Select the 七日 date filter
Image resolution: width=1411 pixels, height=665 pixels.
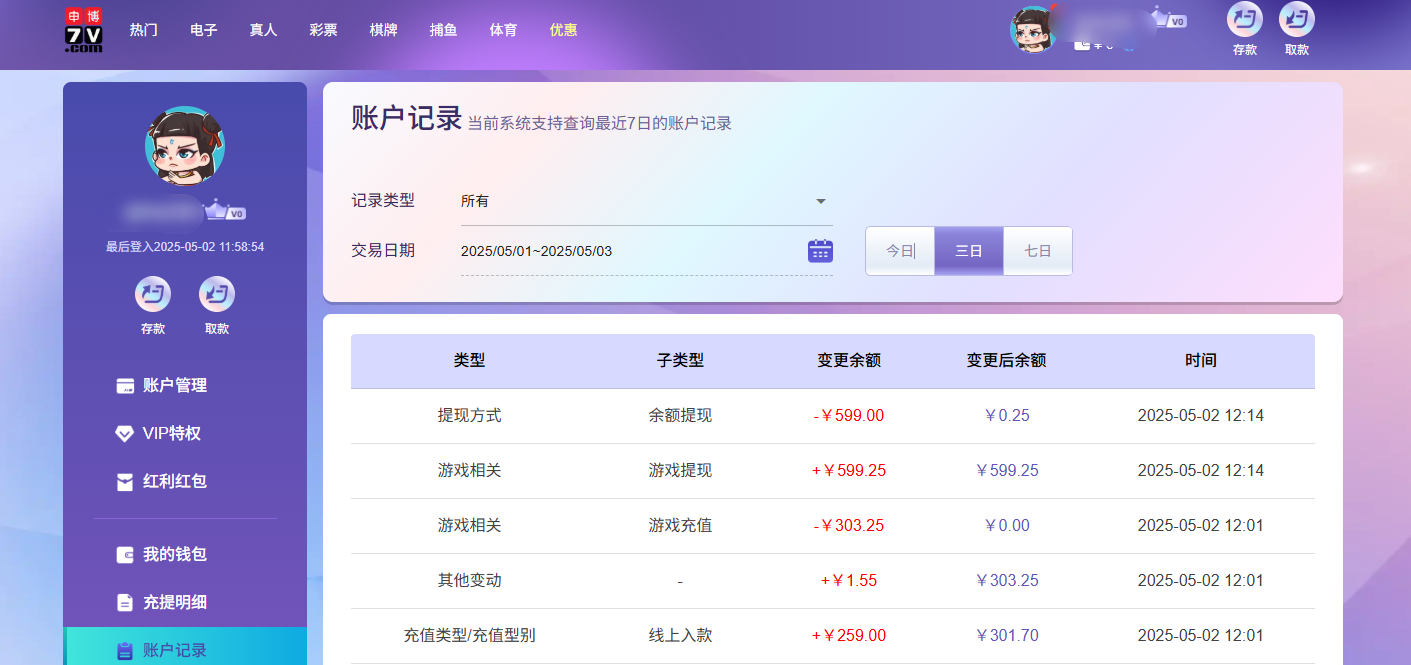click(x=1037, y=251)
